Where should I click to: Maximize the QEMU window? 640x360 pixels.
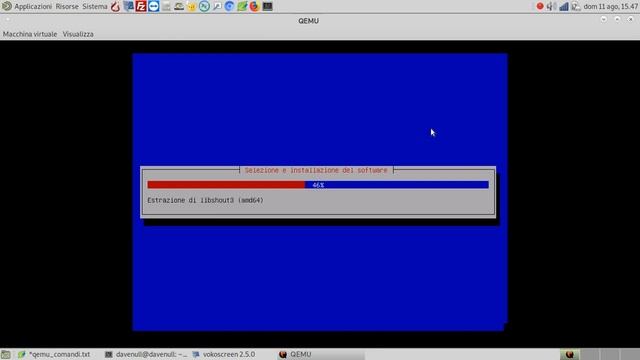point(617,19)
